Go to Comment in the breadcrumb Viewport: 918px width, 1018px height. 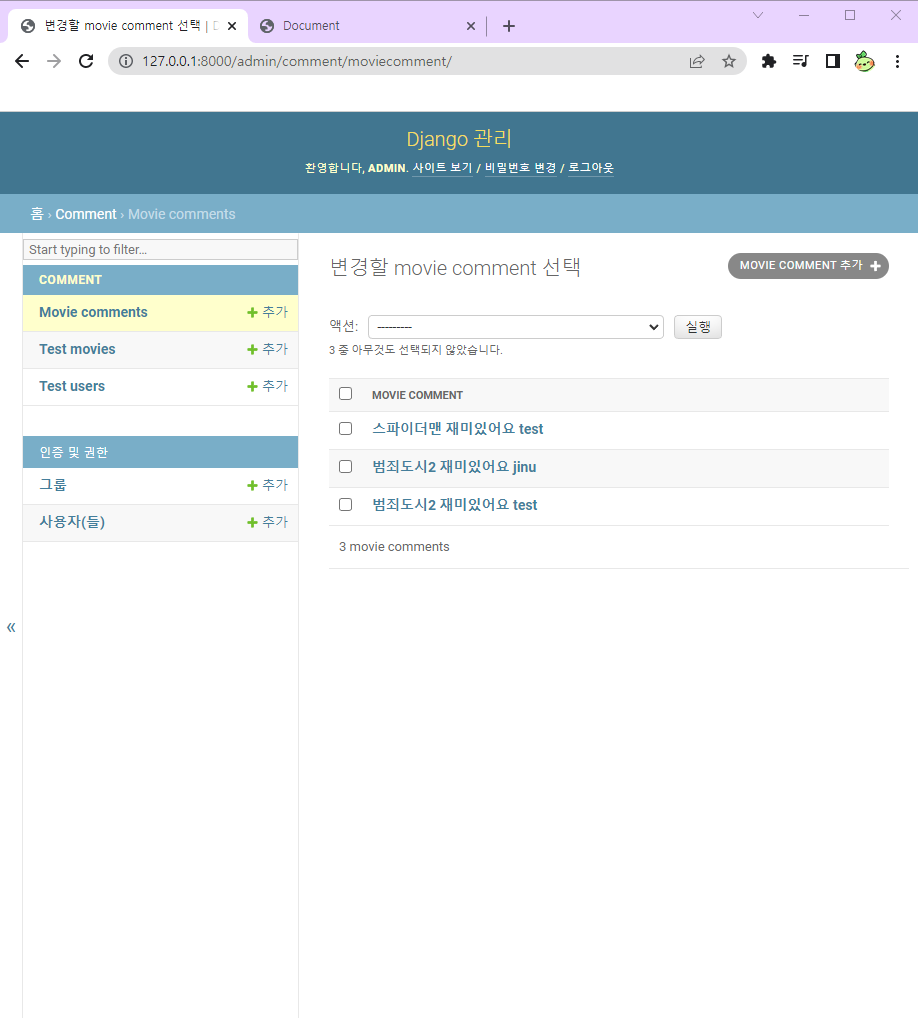tap(86, 214)
